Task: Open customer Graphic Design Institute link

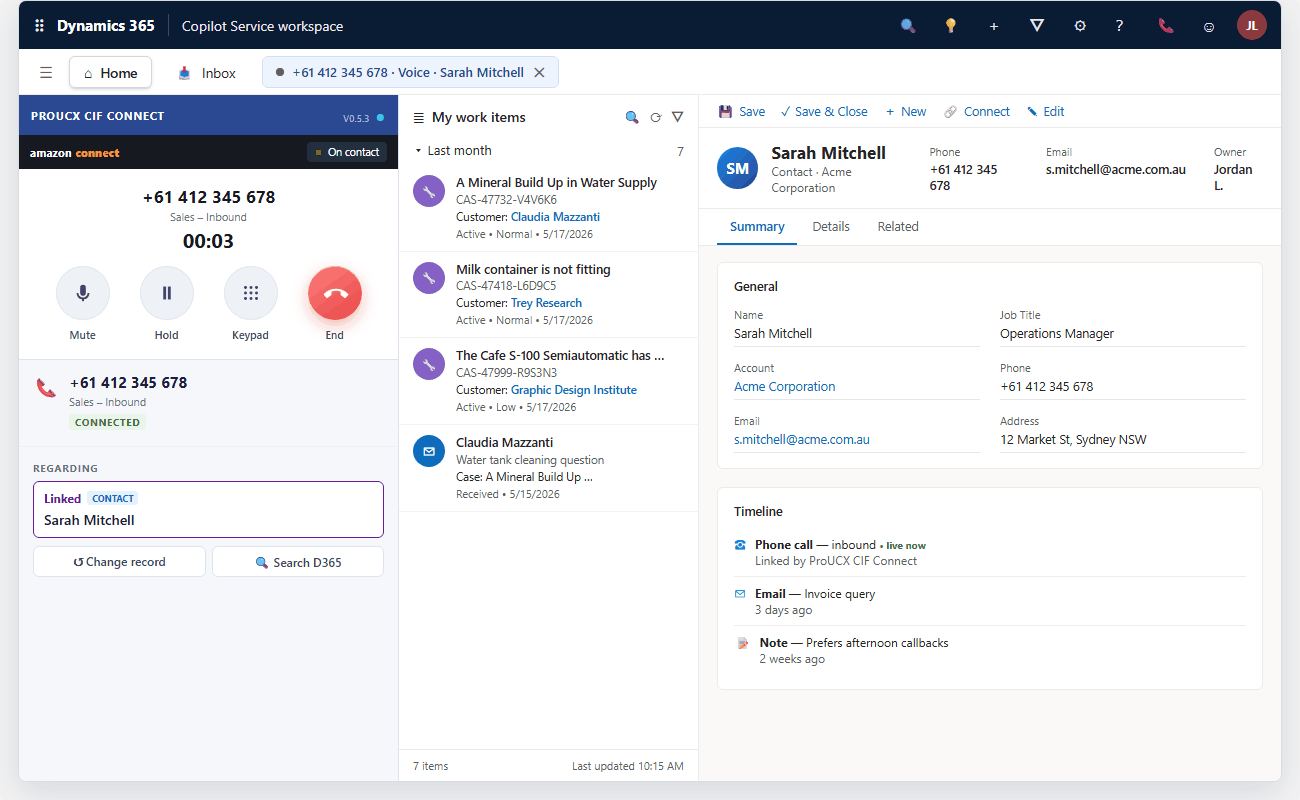Action: coord(574,390)
